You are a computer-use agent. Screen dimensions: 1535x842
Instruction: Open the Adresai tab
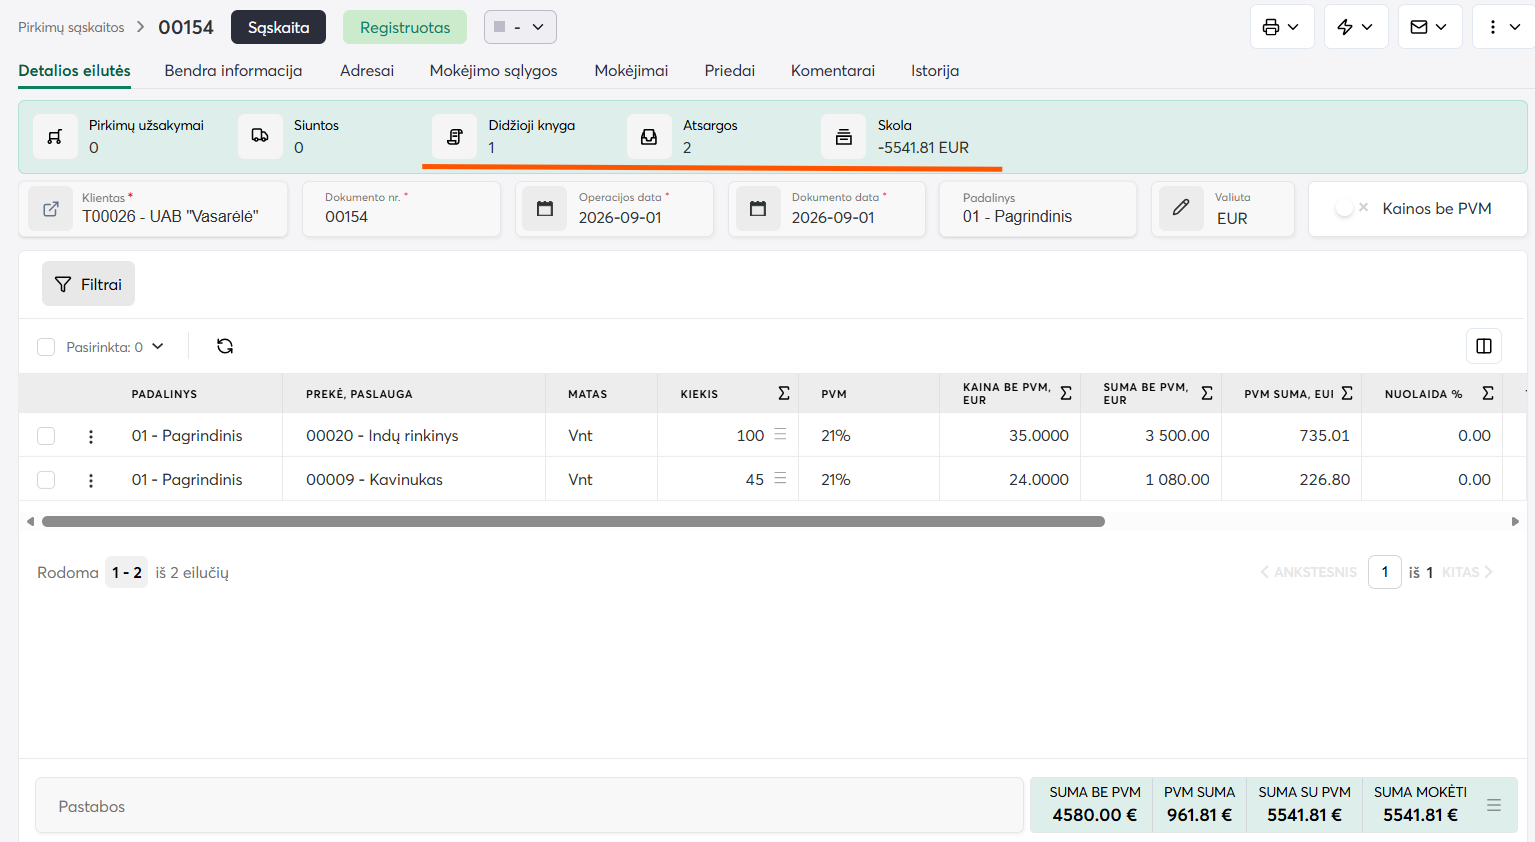tap(367, 71)
